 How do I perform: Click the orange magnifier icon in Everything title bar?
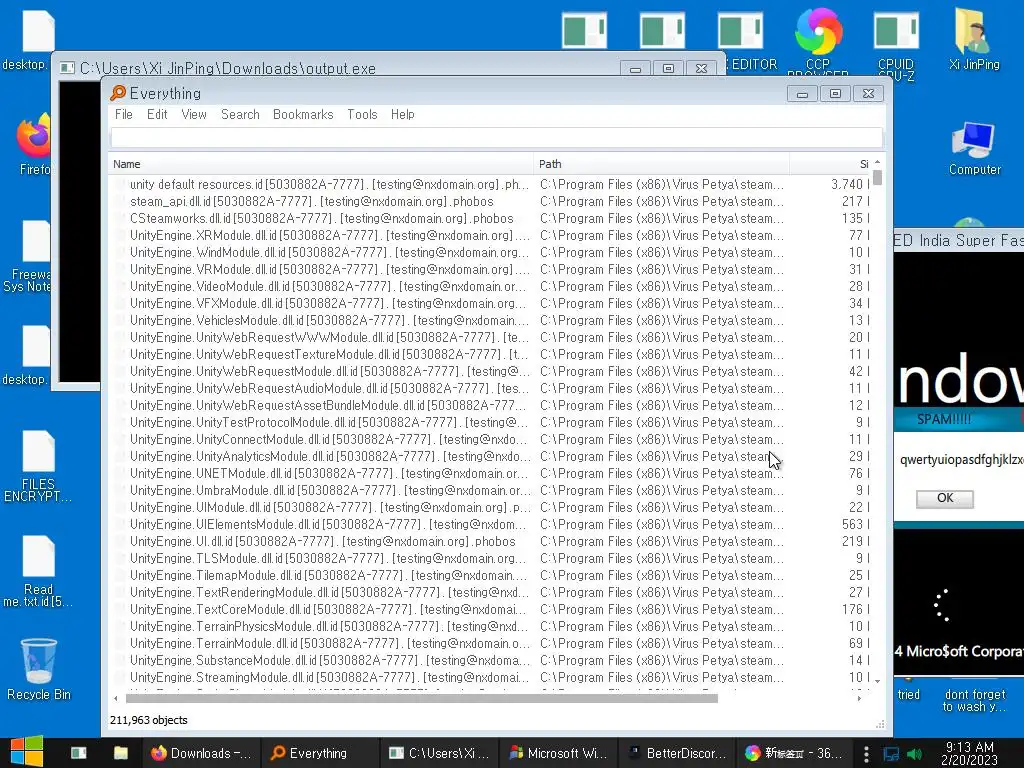pos(118,93)
